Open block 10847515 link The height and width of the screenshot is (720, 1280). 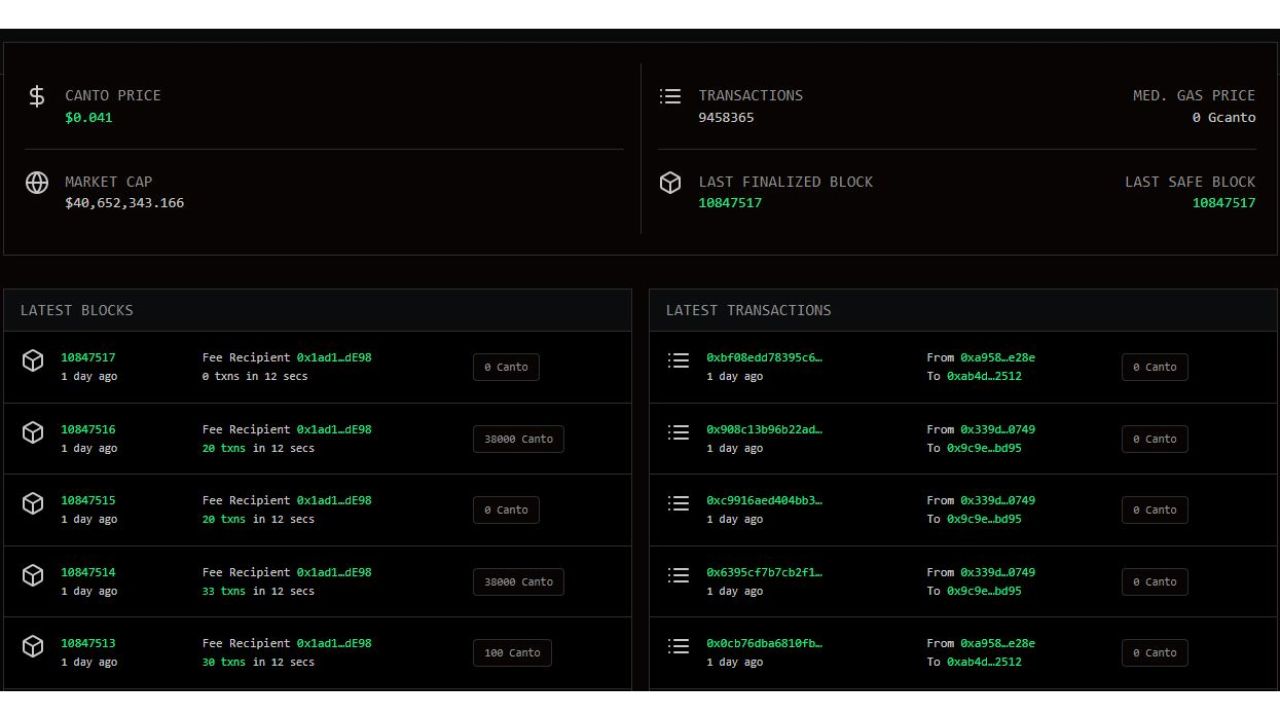88,501
